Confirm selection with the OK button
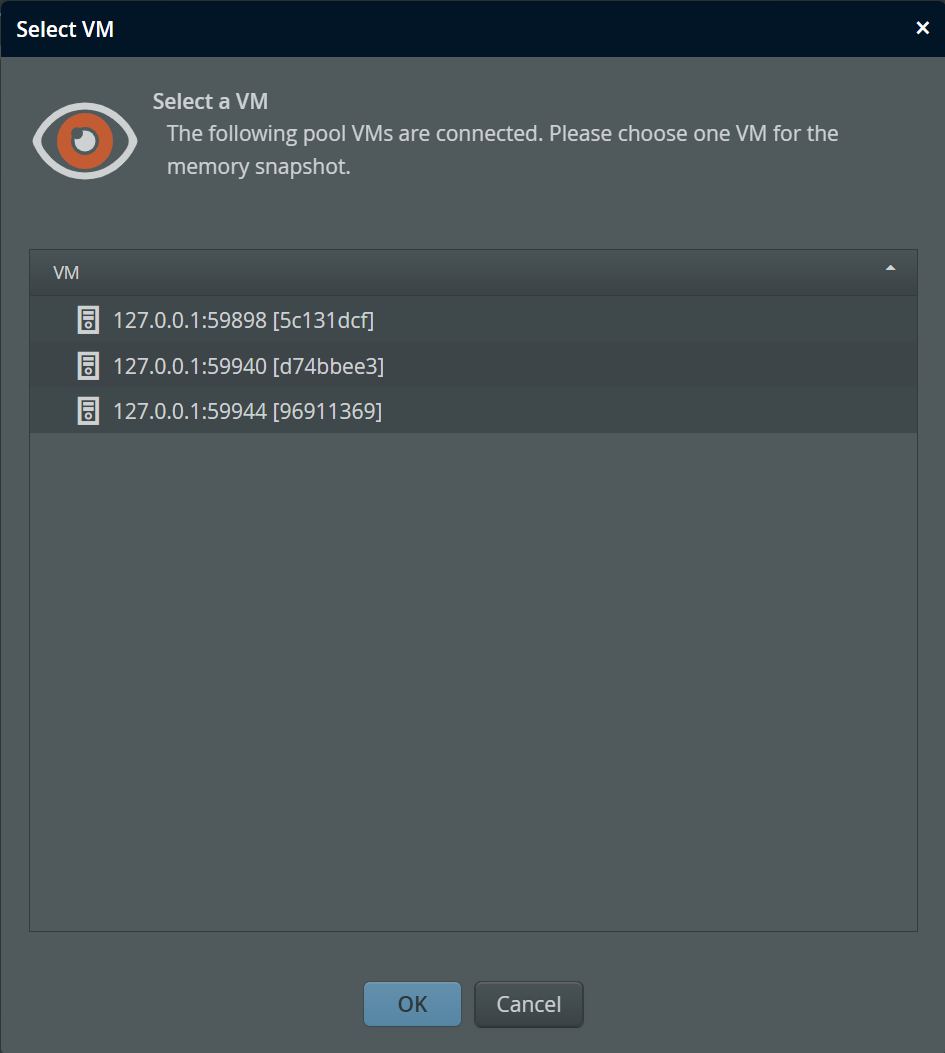The width and height of the screenshot is (945, 1053). (412, 1004)
